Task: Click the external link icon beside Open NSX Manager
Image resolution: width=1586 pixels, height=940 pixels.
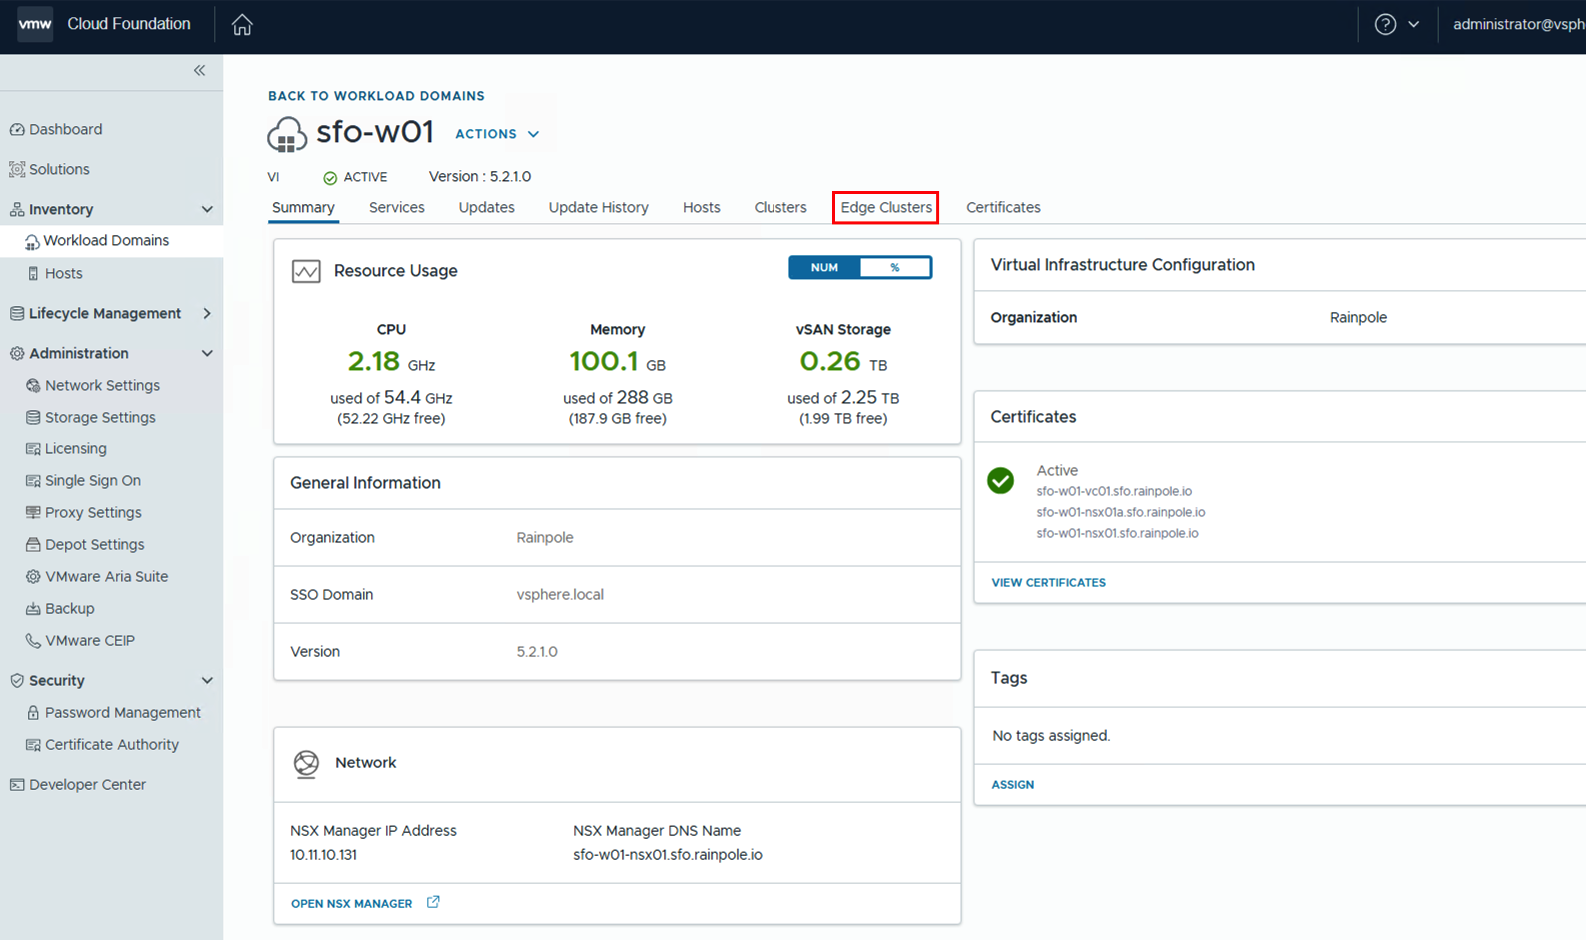Action: pyautogui.click(x=433, y=902)
